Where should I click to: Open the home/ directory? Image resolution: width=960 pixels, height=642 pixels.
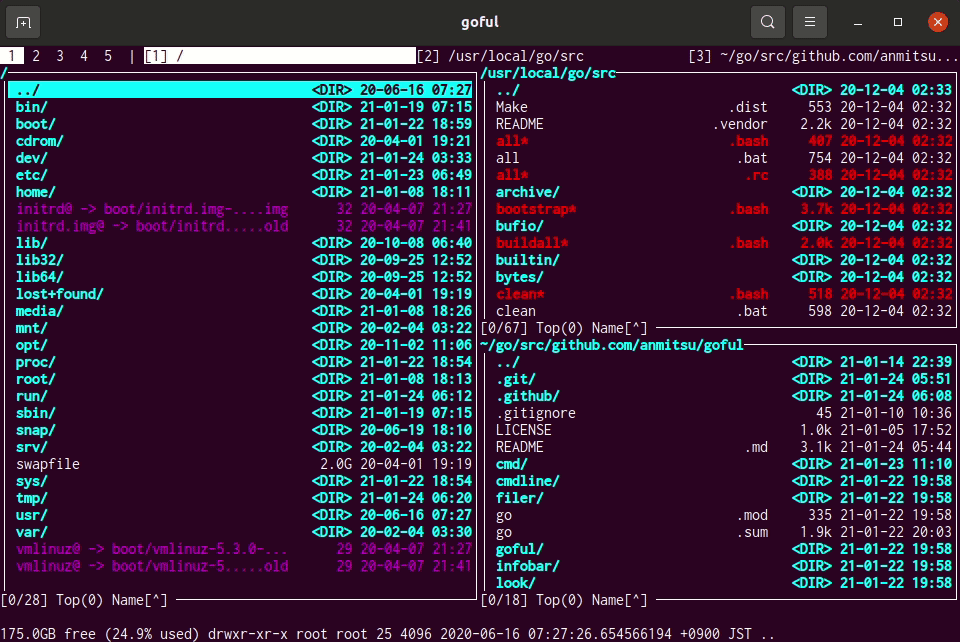pos(244,192)
